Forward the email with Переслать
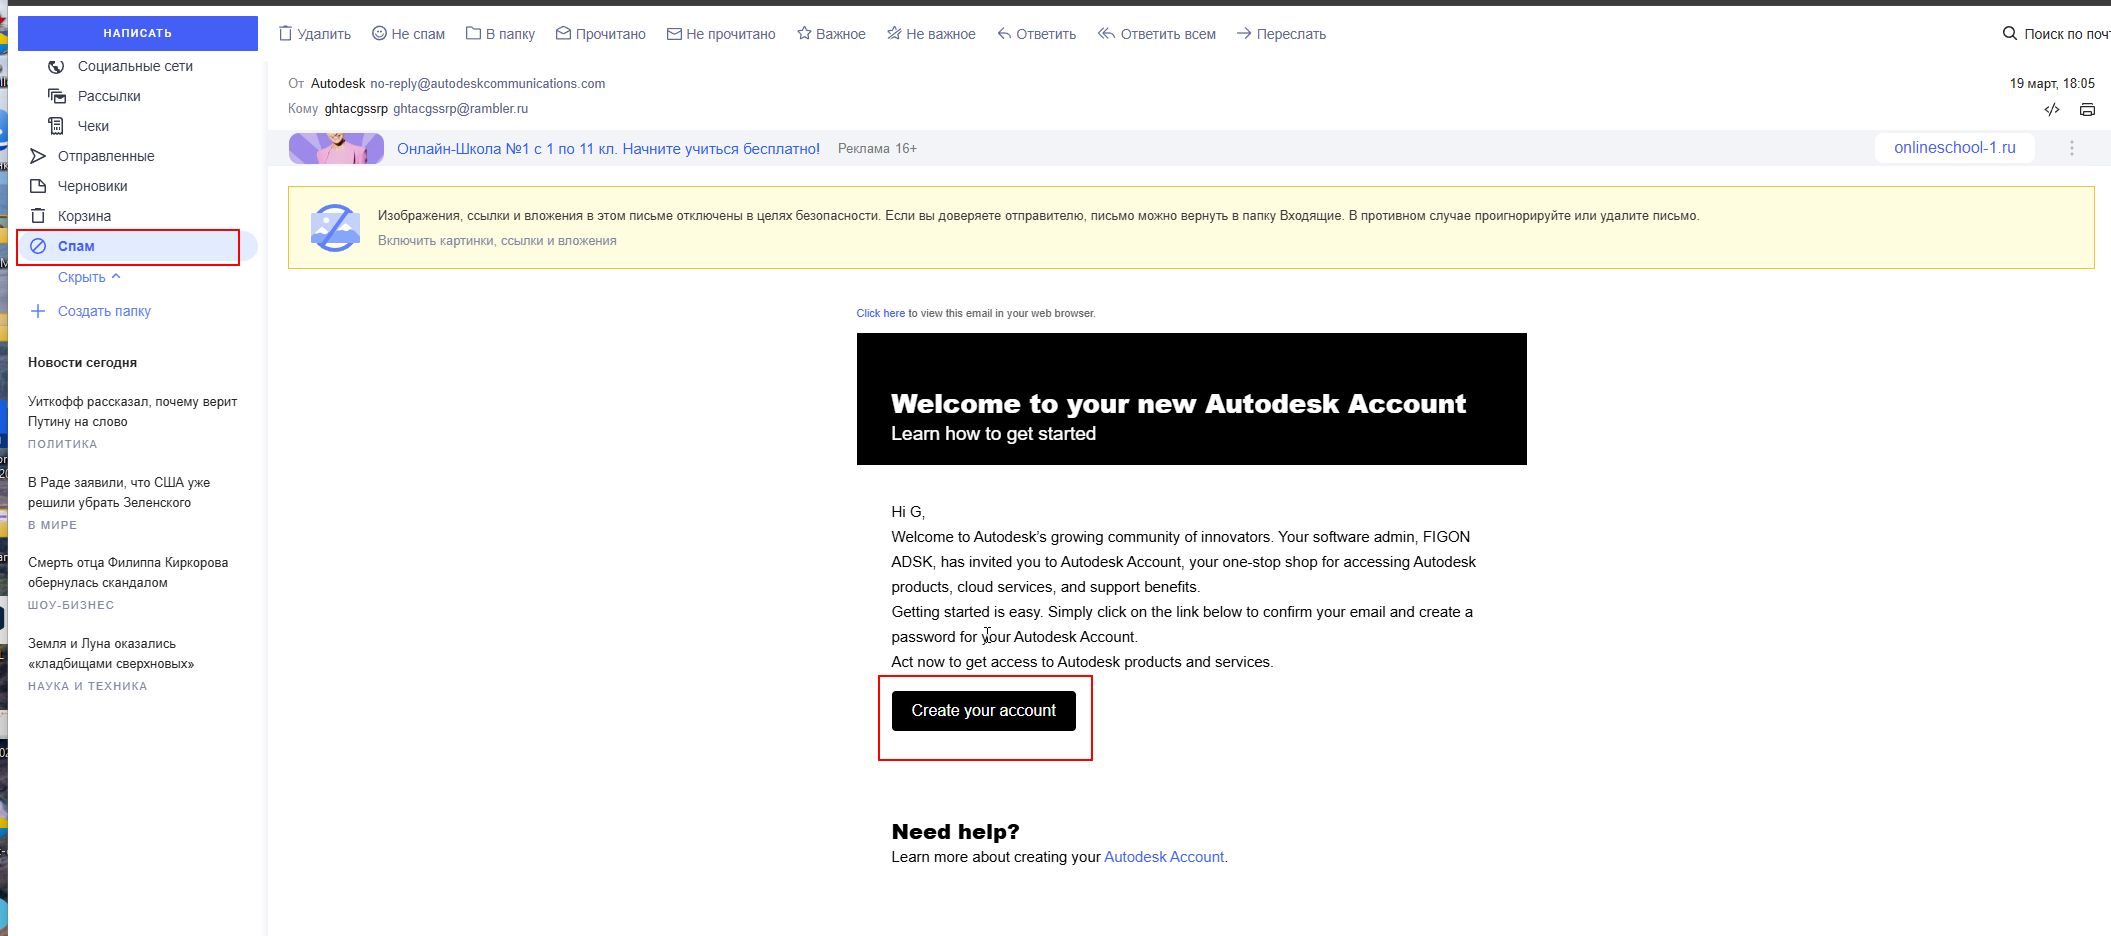2111x936 pixels. point(1281,34)
